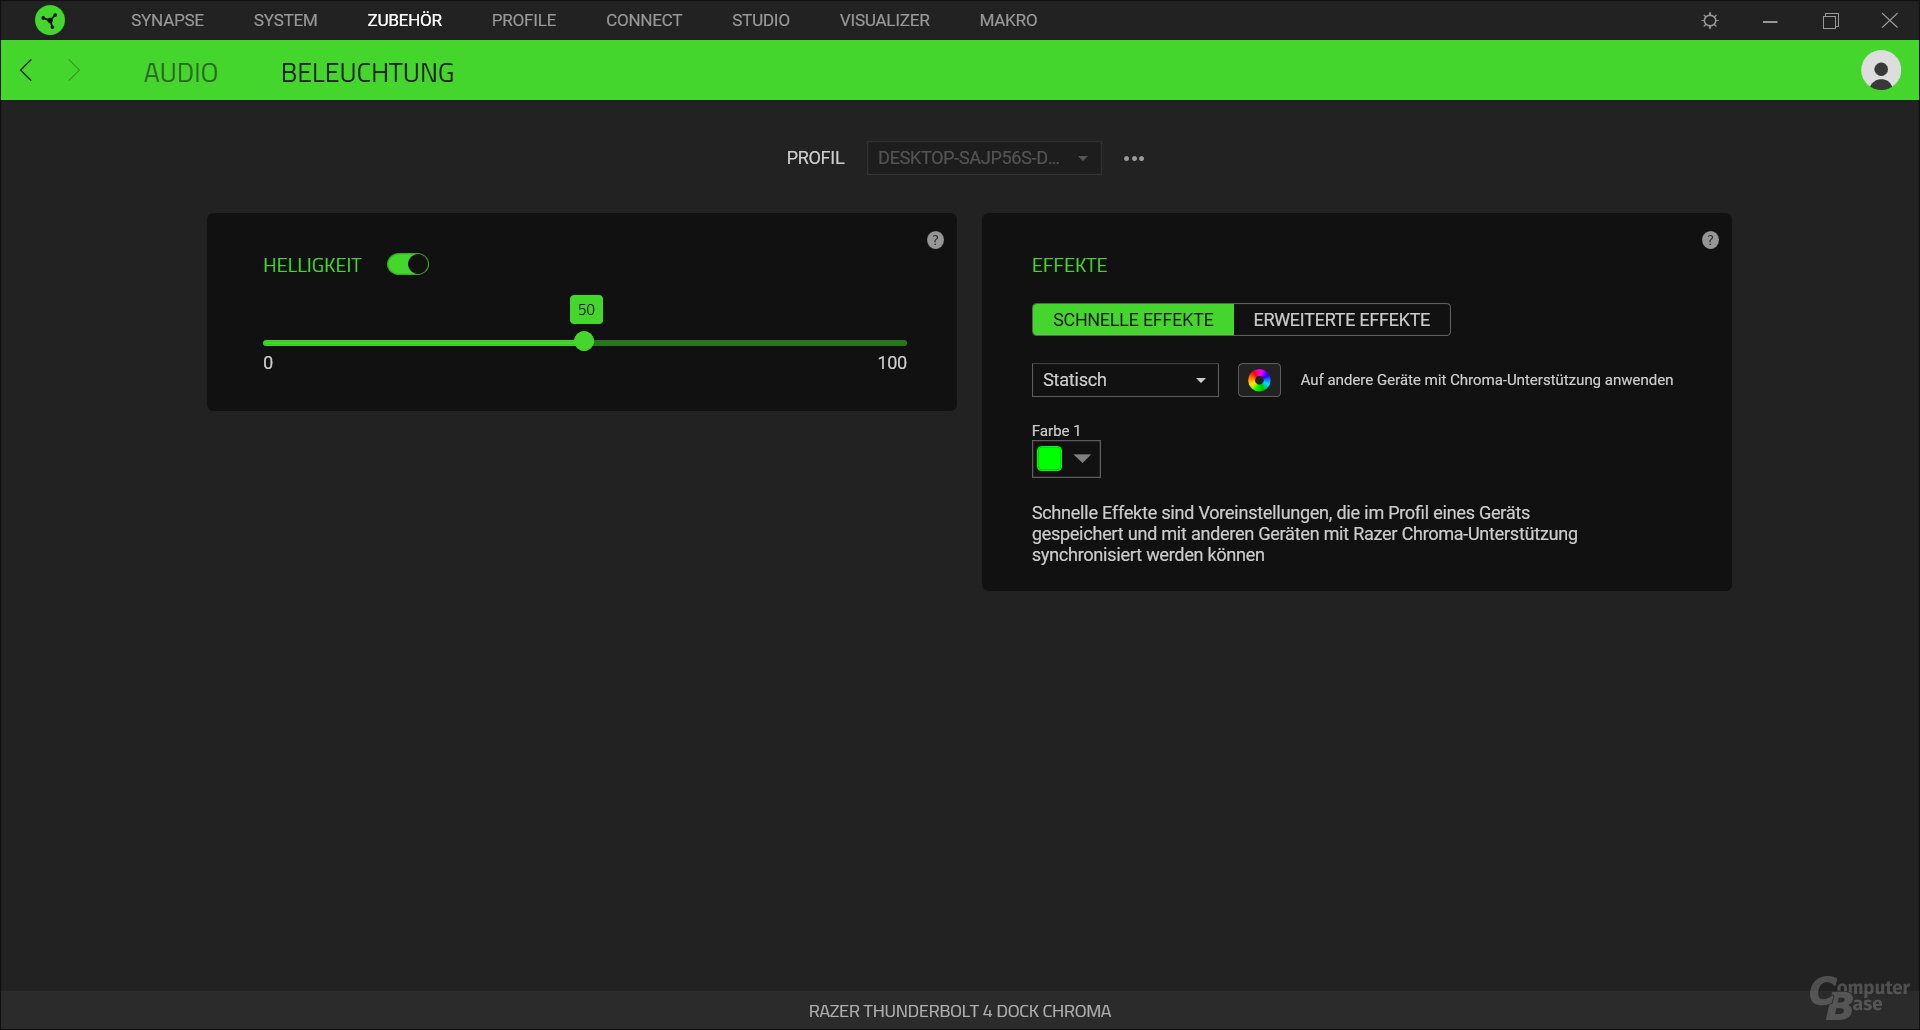Open the System tab
Viewport: 1920px width, 1030px height.
point(285,20)
